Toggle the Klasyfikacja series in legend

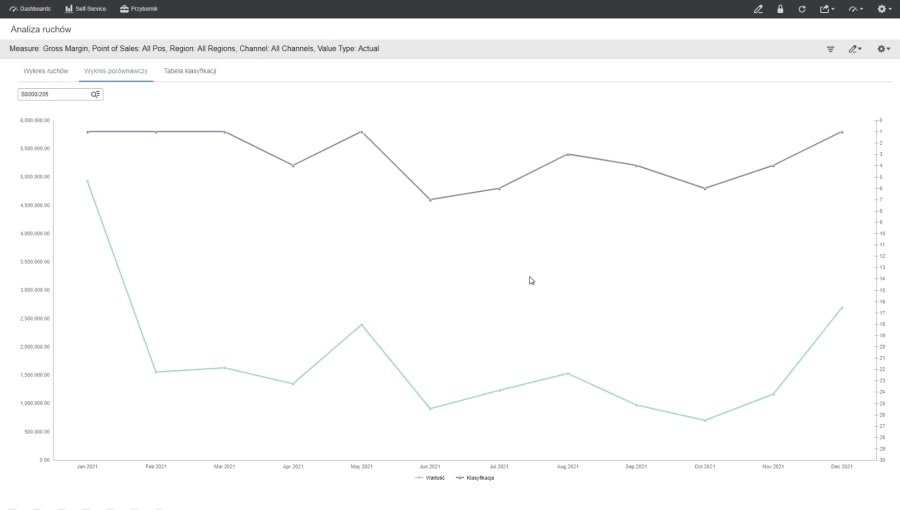point(475,478)
